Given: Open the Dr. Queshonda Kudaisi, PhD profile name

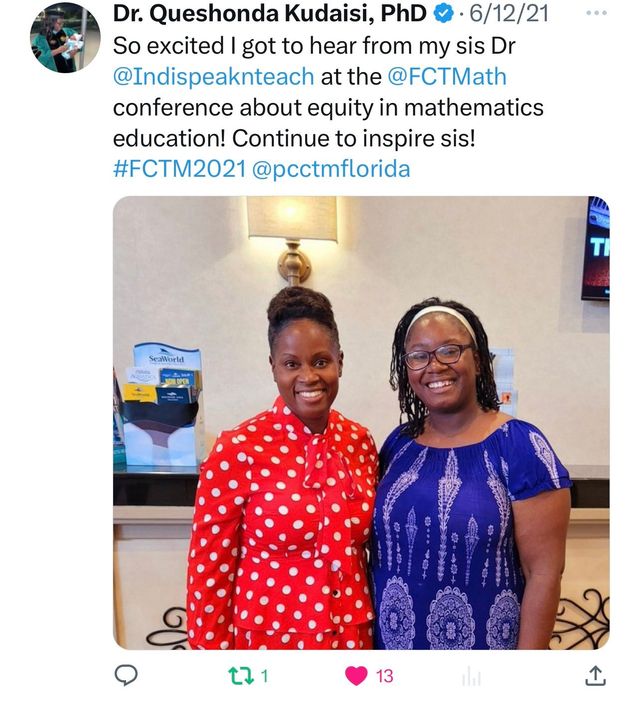Looking at the screenshot, I should coord(269,14).
